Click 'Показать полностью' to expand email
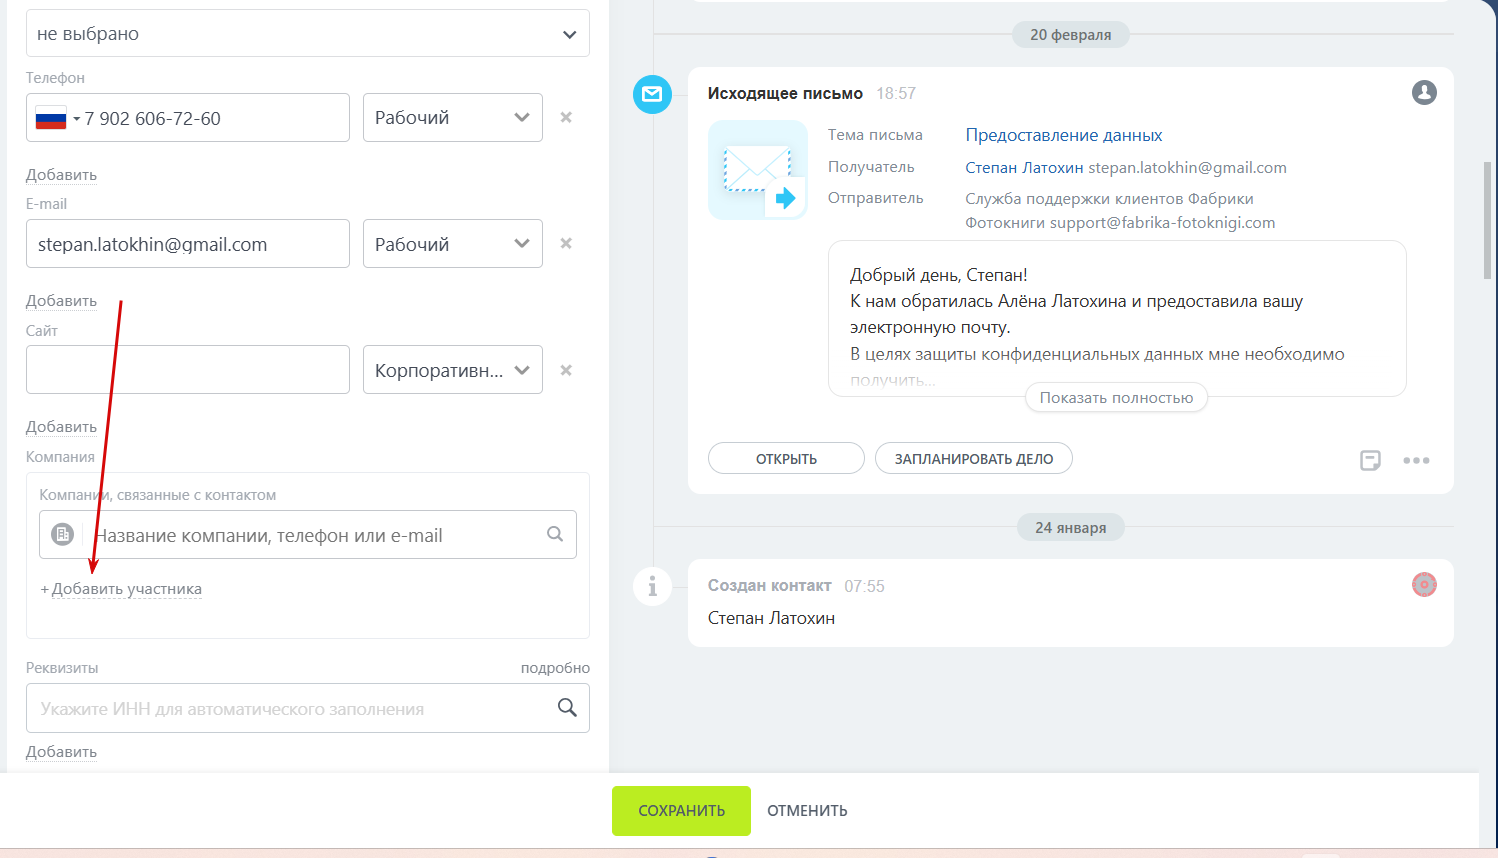 tap(1116, 398)
